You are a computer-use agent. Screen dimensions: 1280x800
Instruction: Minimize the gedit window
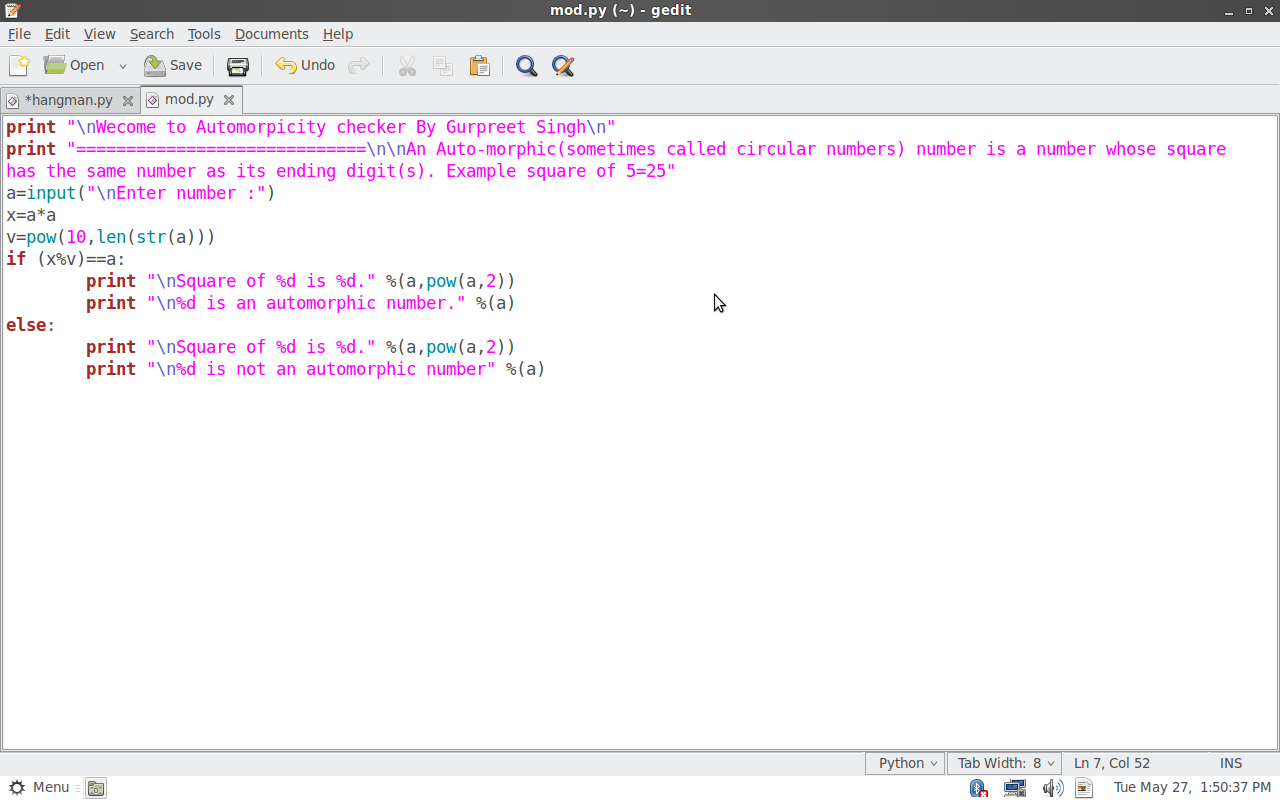tap(1229, 11)
